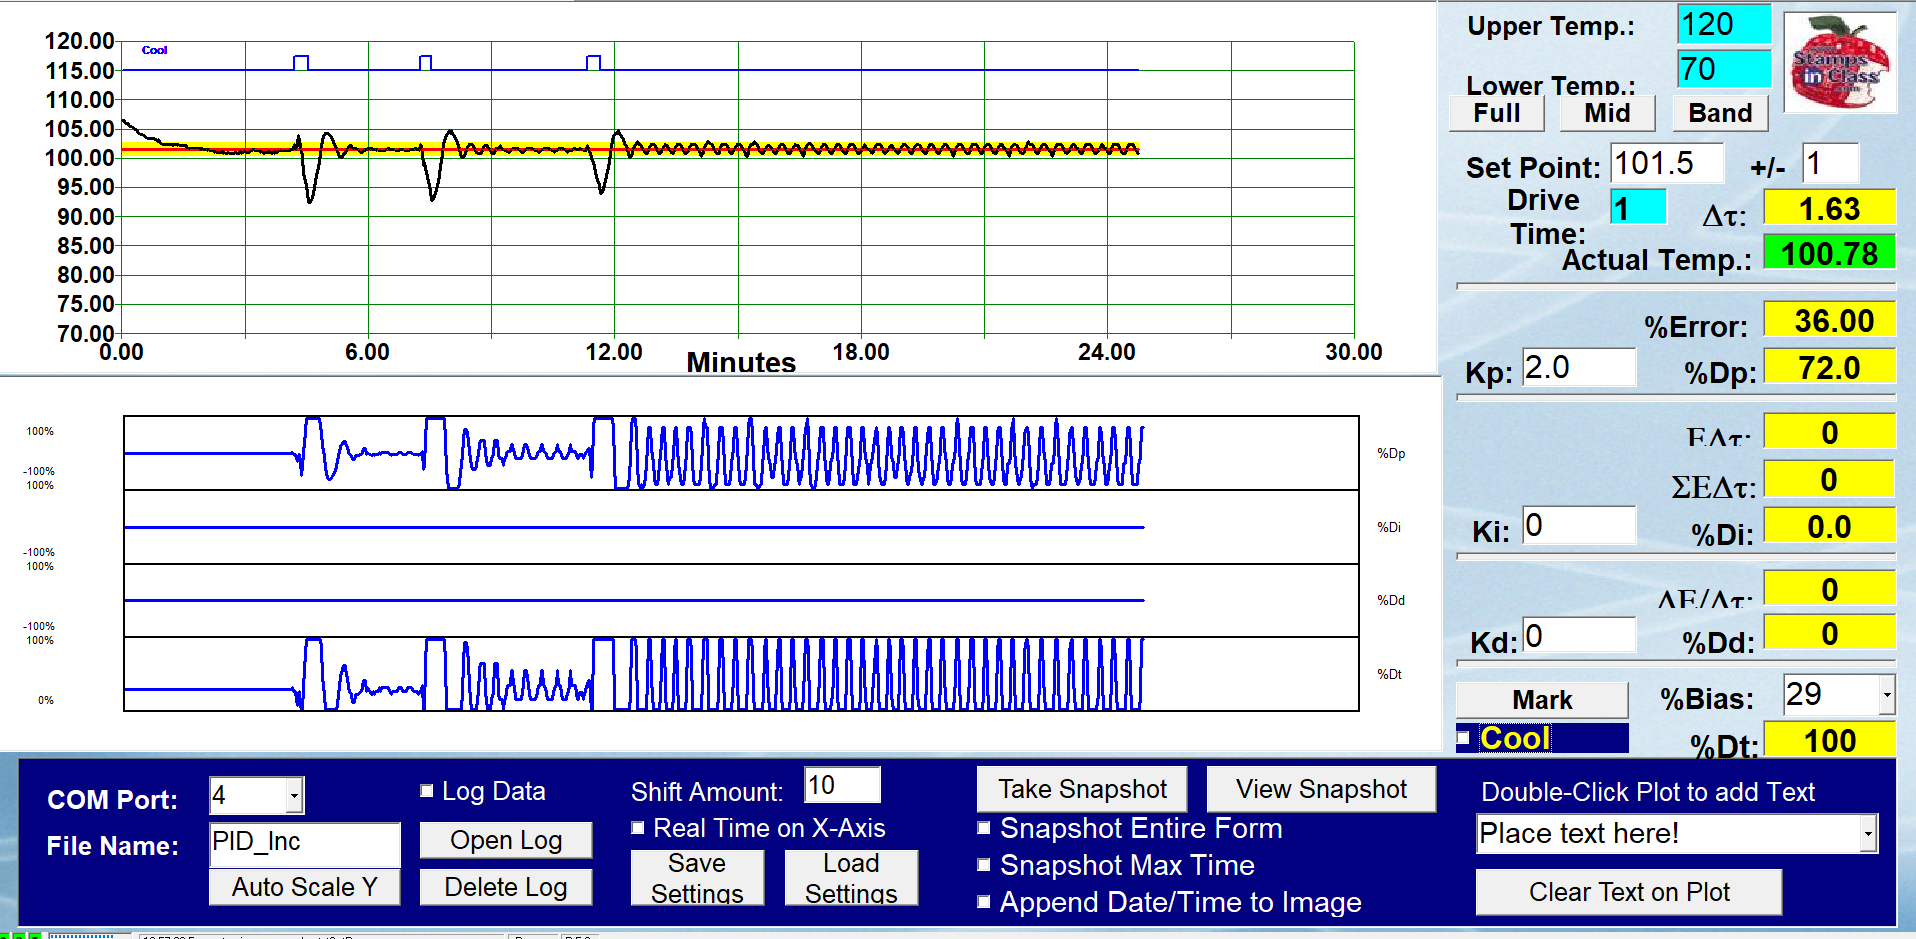Viewport: 1916px width, 939px height.
Task: Click the Drive Time field
Action: pyautogui.click(x=1638, y=208)
